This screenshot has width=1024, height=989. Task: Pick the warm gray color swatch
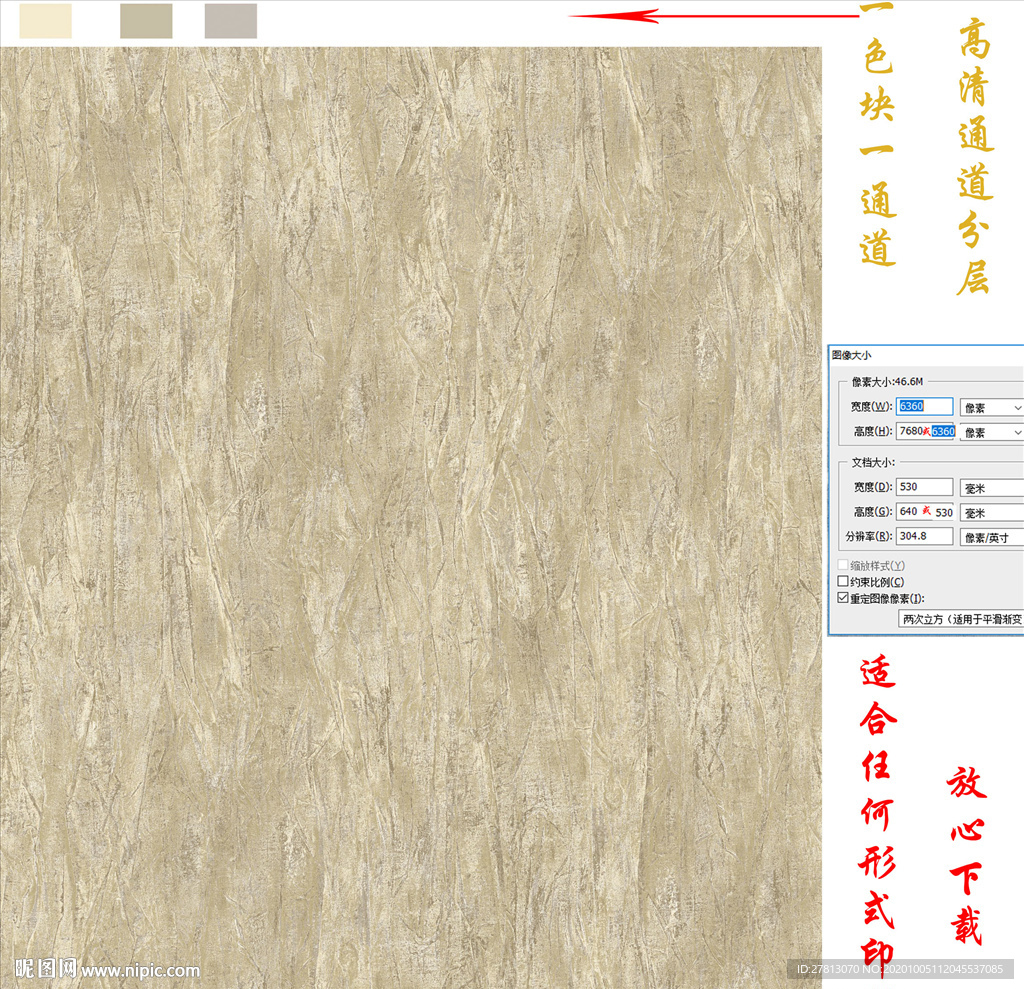click(231, 21)
